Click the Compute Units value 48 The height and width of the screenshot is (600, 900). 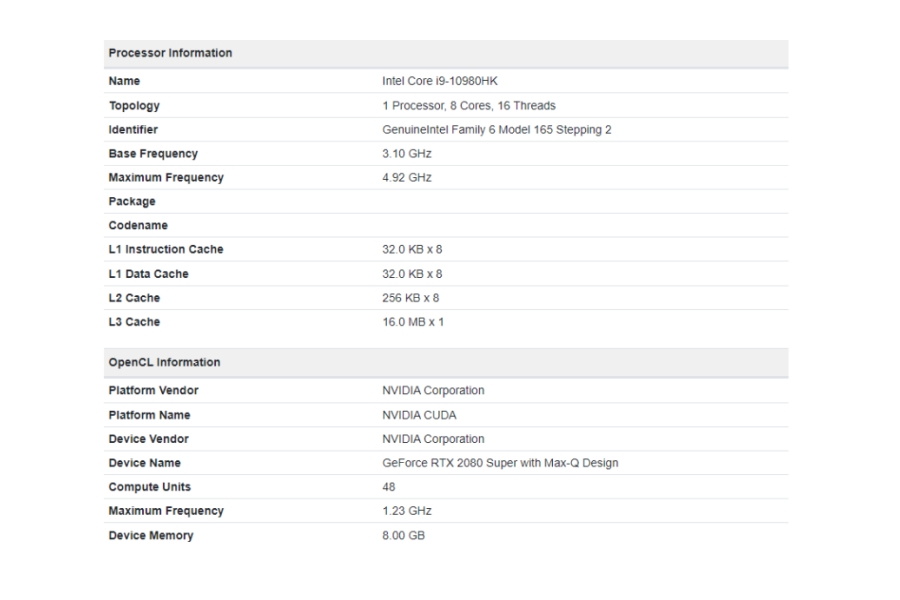click(389, 487)
